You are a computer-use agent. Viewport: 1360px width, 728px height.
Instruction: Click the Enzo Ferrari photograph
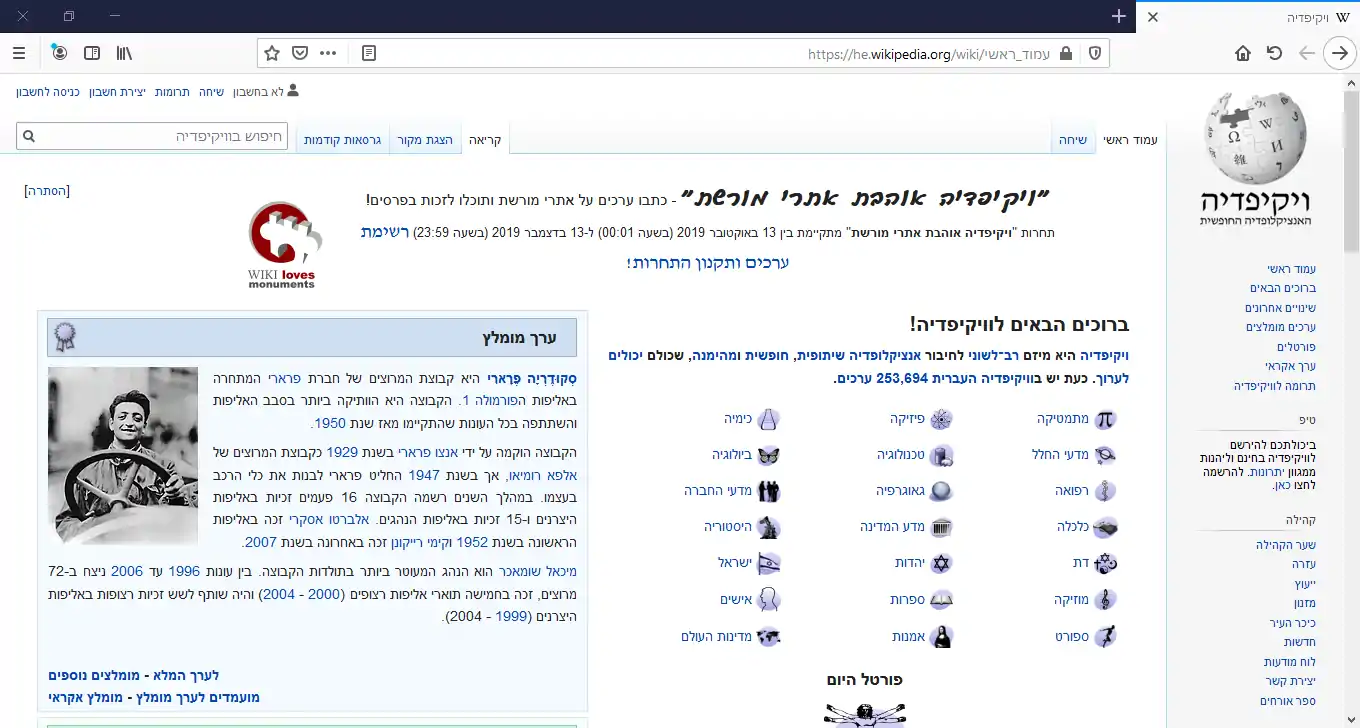[x=123, y=455]
